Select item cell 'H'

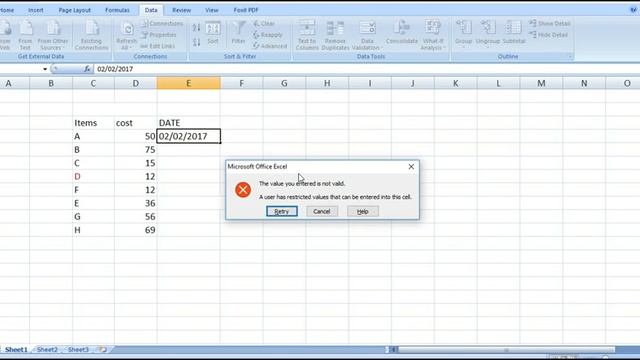pyautogui.click(x=93, y=230)
